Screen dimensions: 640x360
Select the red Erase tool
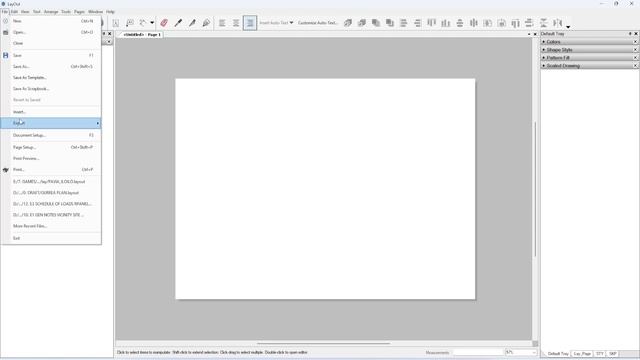pos(164,23)
